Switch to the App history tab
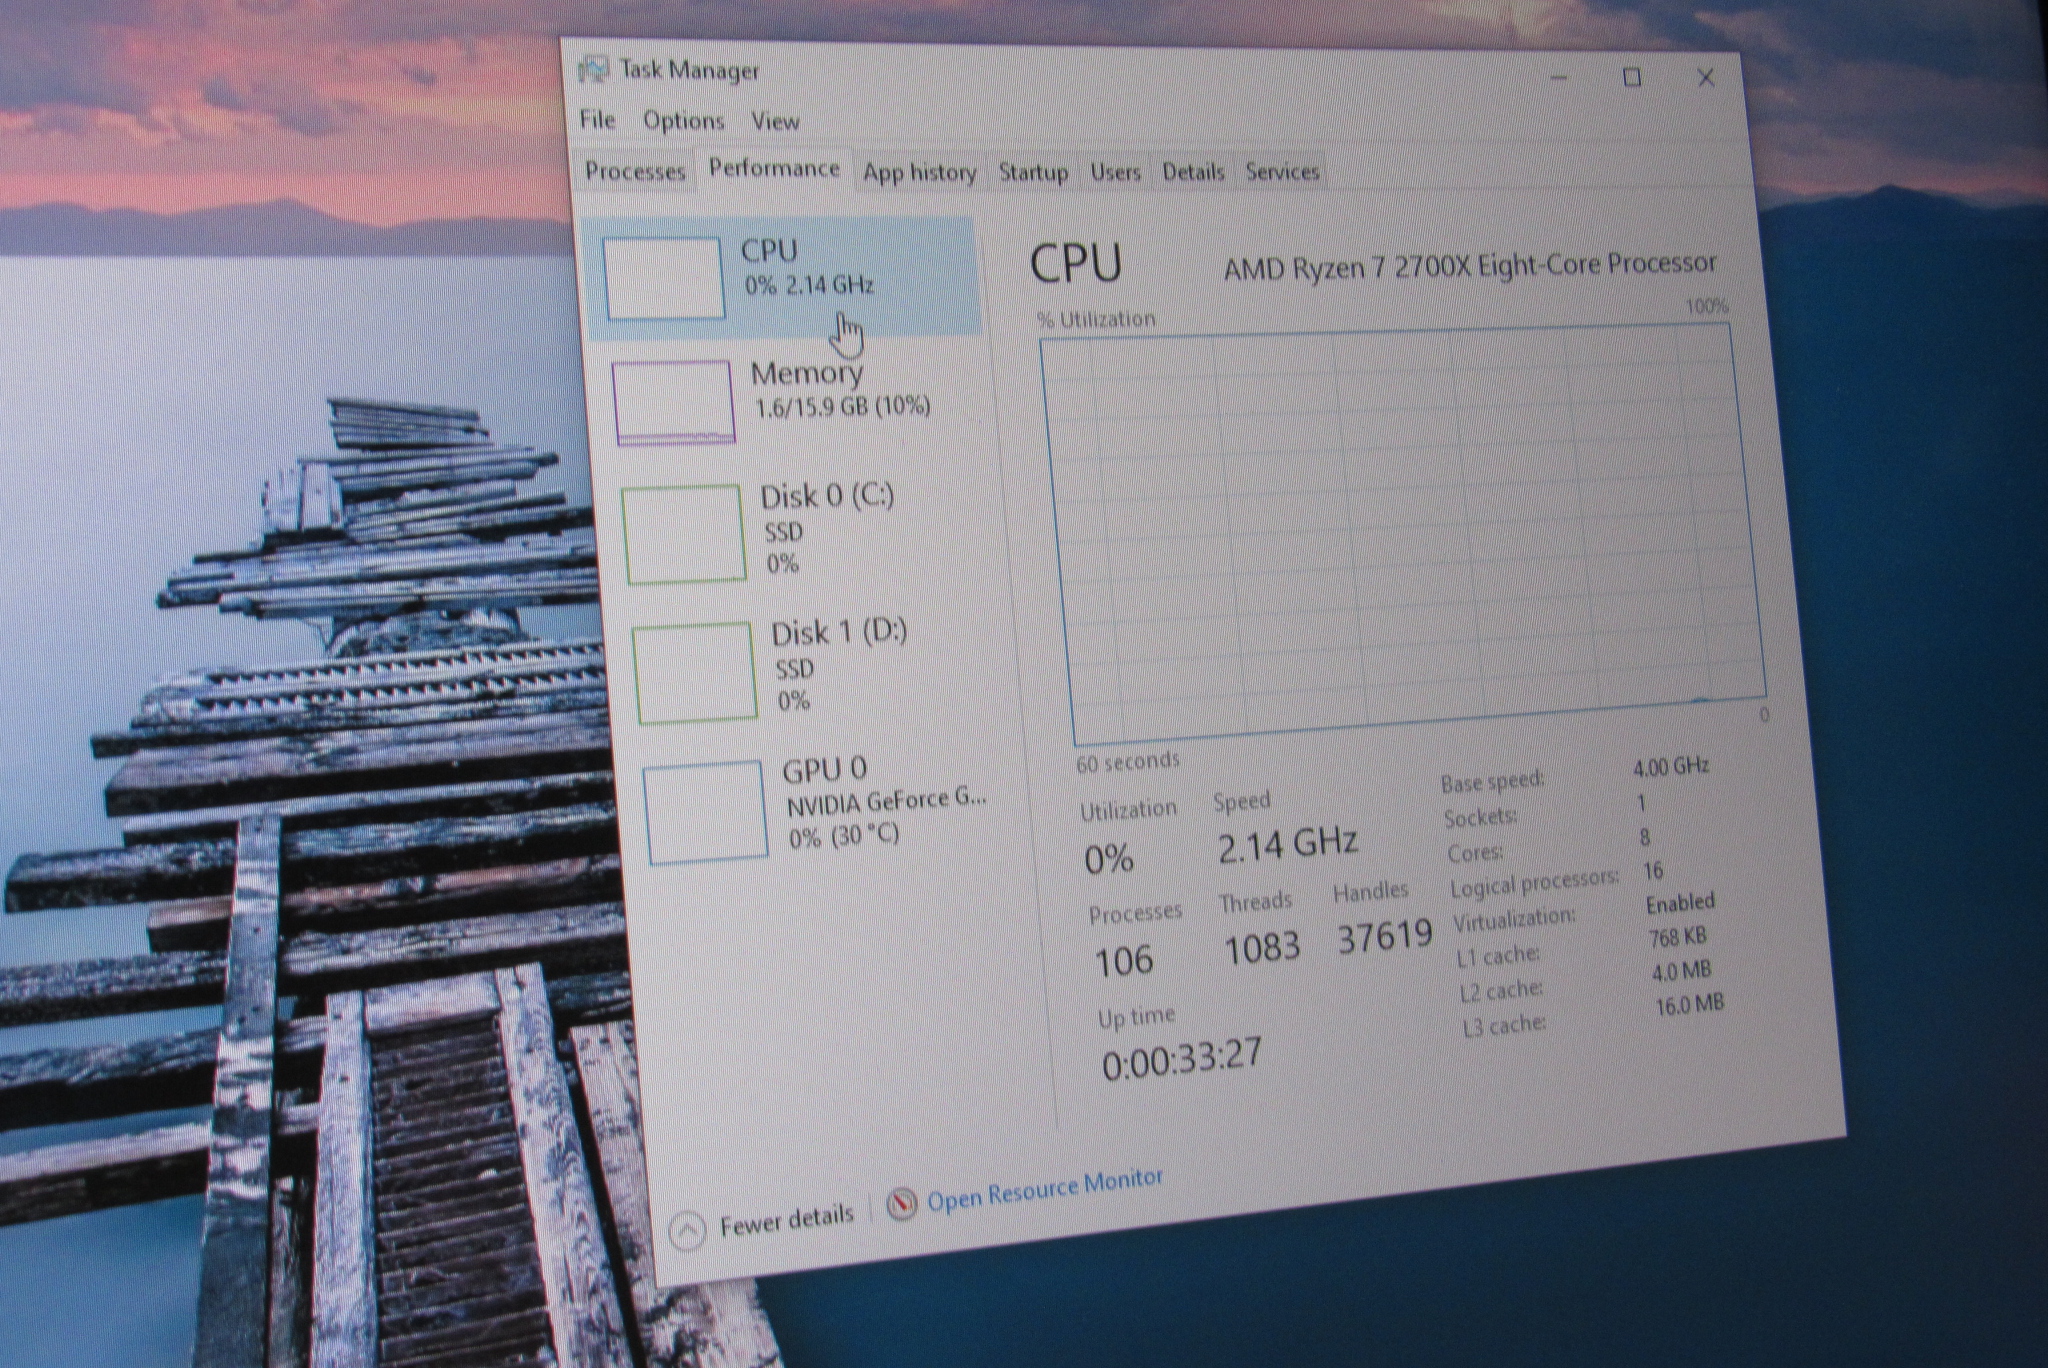The image size is (2048, 1368). click(919, 173)
